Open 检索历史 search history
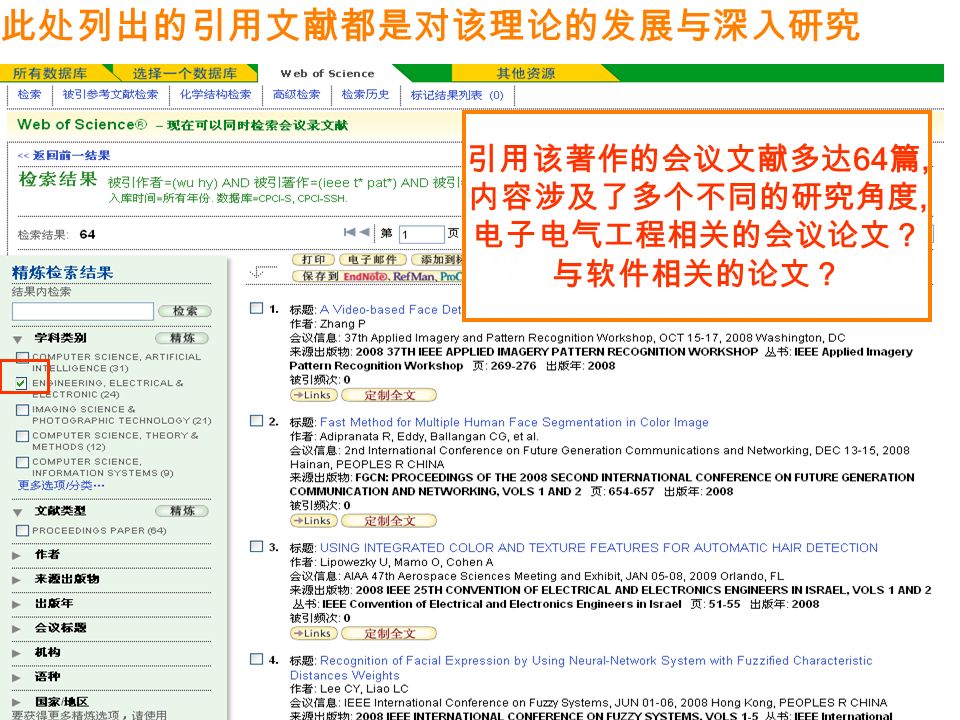This screenshot has height=720, width=960. coord(366,94)
